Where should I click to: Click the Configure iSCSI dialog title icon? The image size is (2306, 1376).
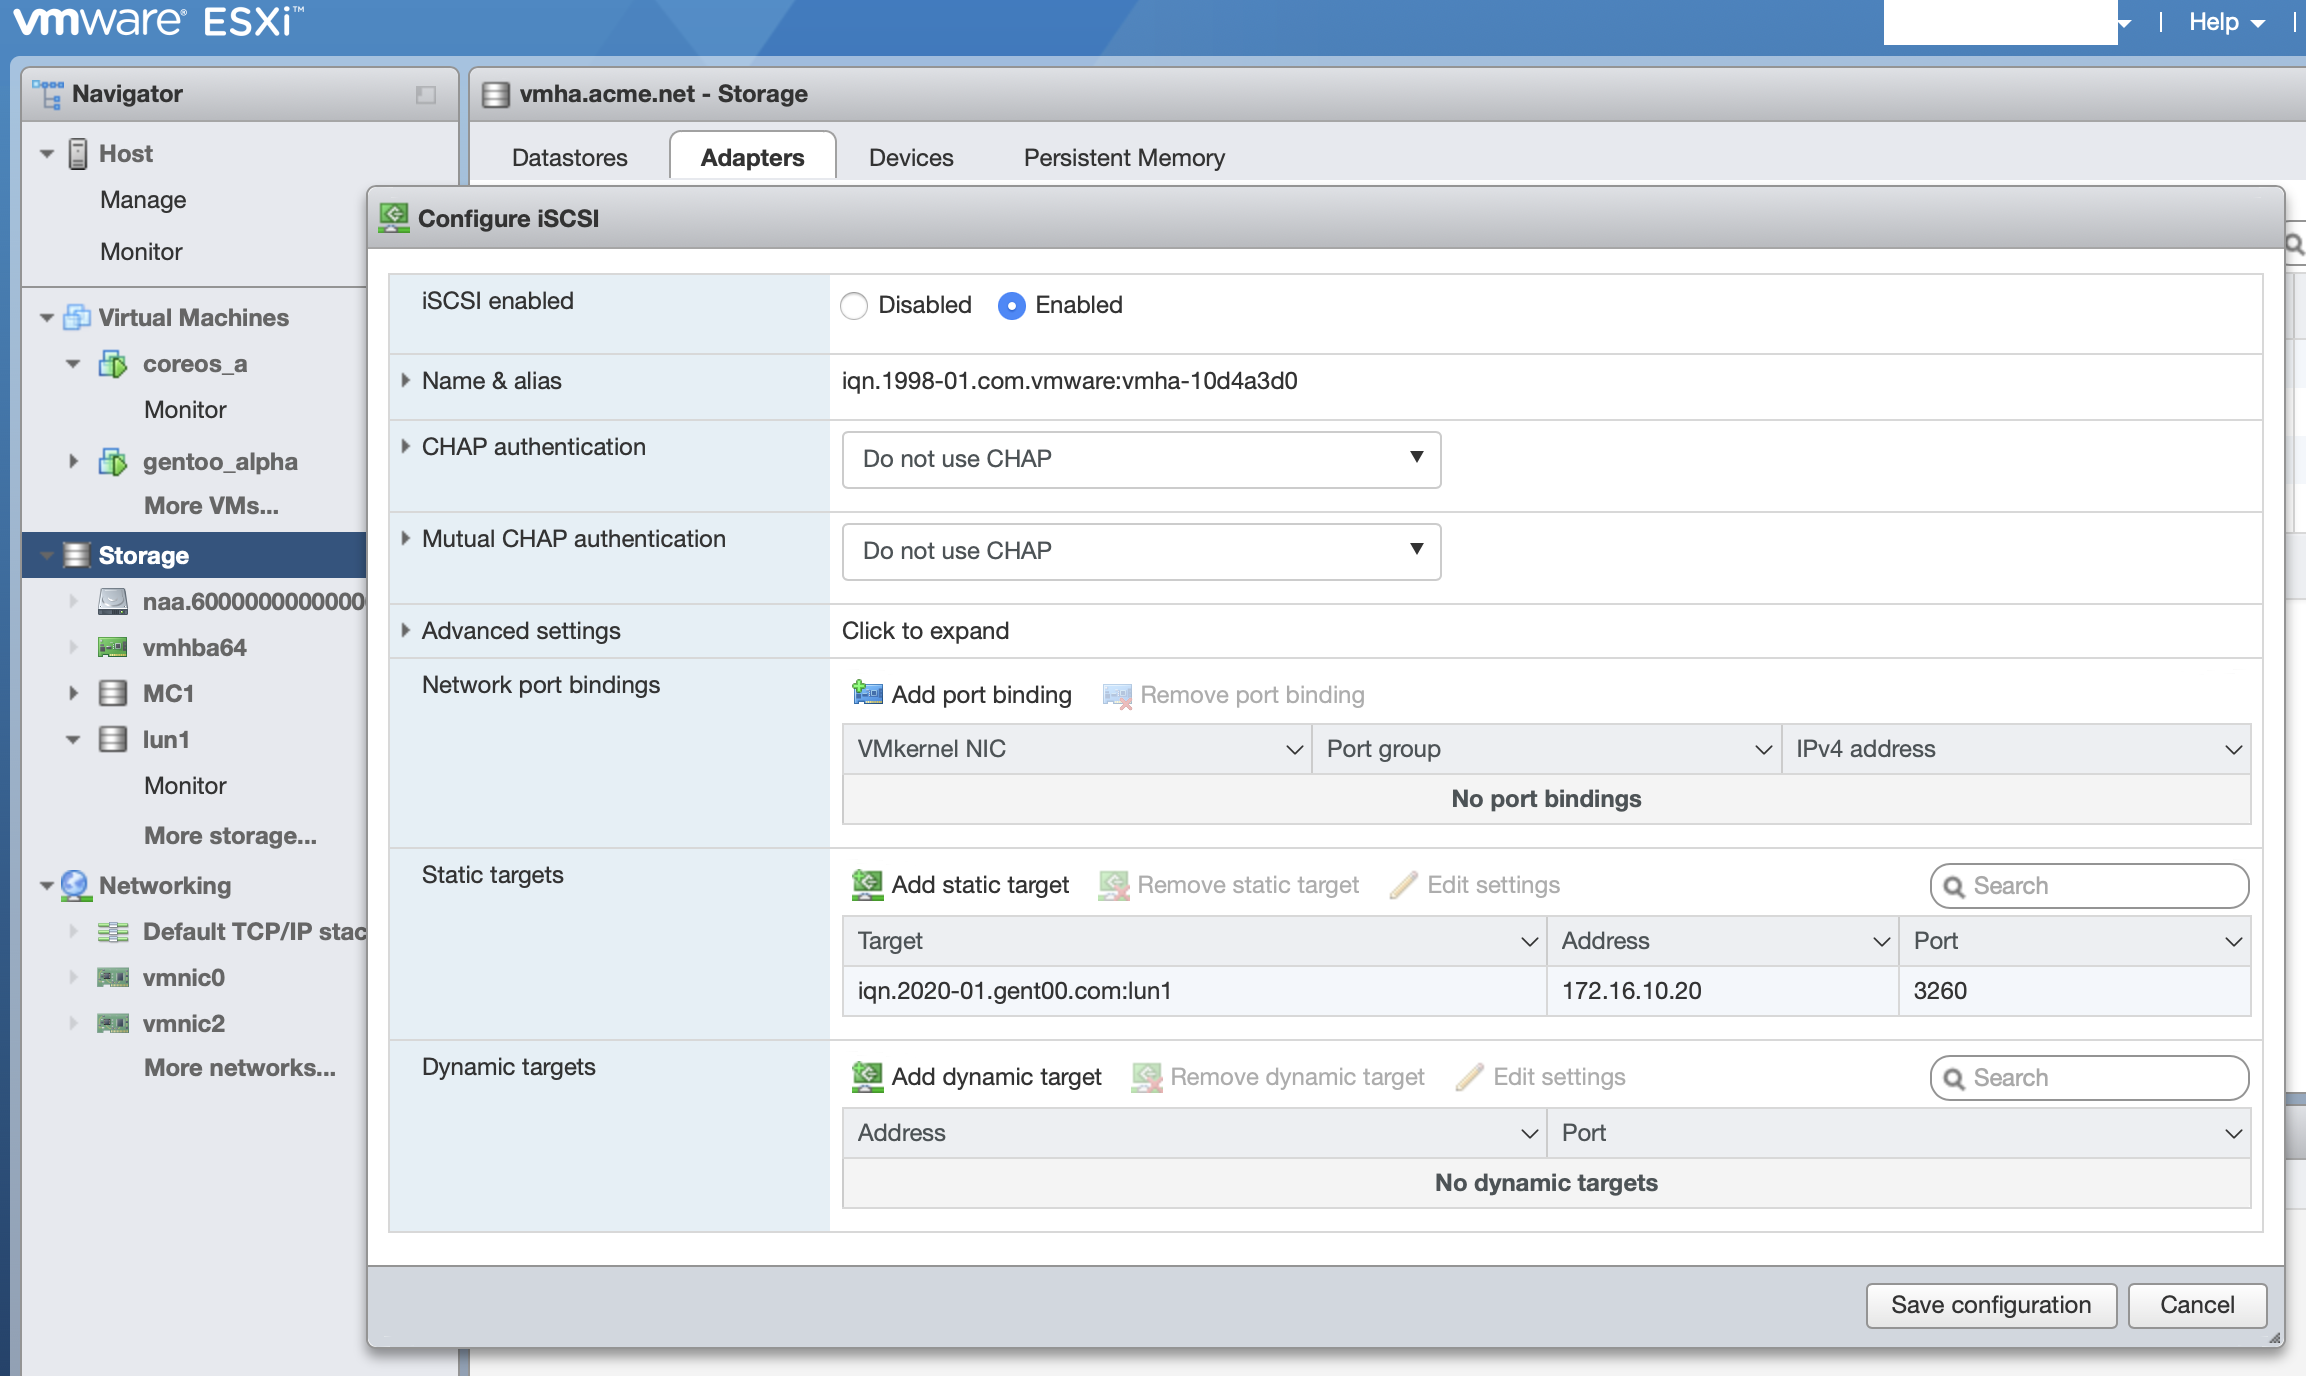(394, 218)
